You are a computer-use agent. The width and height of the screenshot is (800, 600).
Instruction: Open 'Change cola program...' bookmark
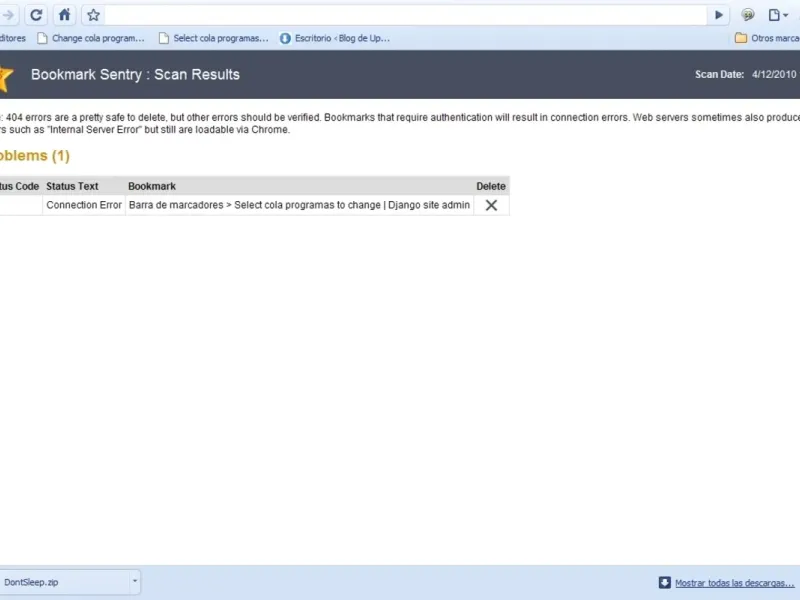point(91,38)
